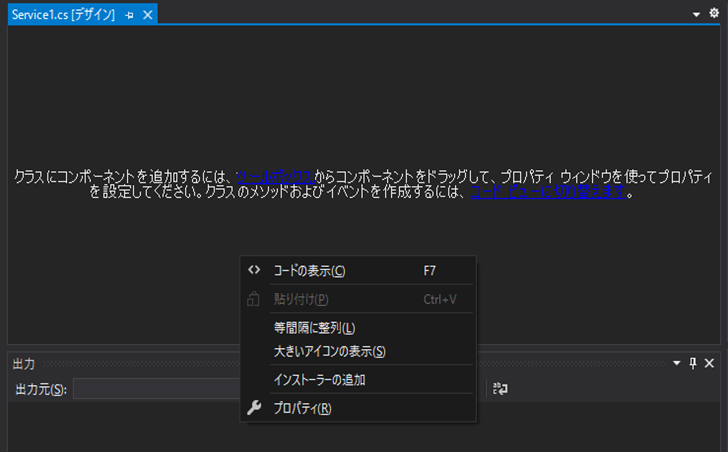Toggle auto-hide pin on 出力 panel
728x452 pixels.
click(693, 363)
